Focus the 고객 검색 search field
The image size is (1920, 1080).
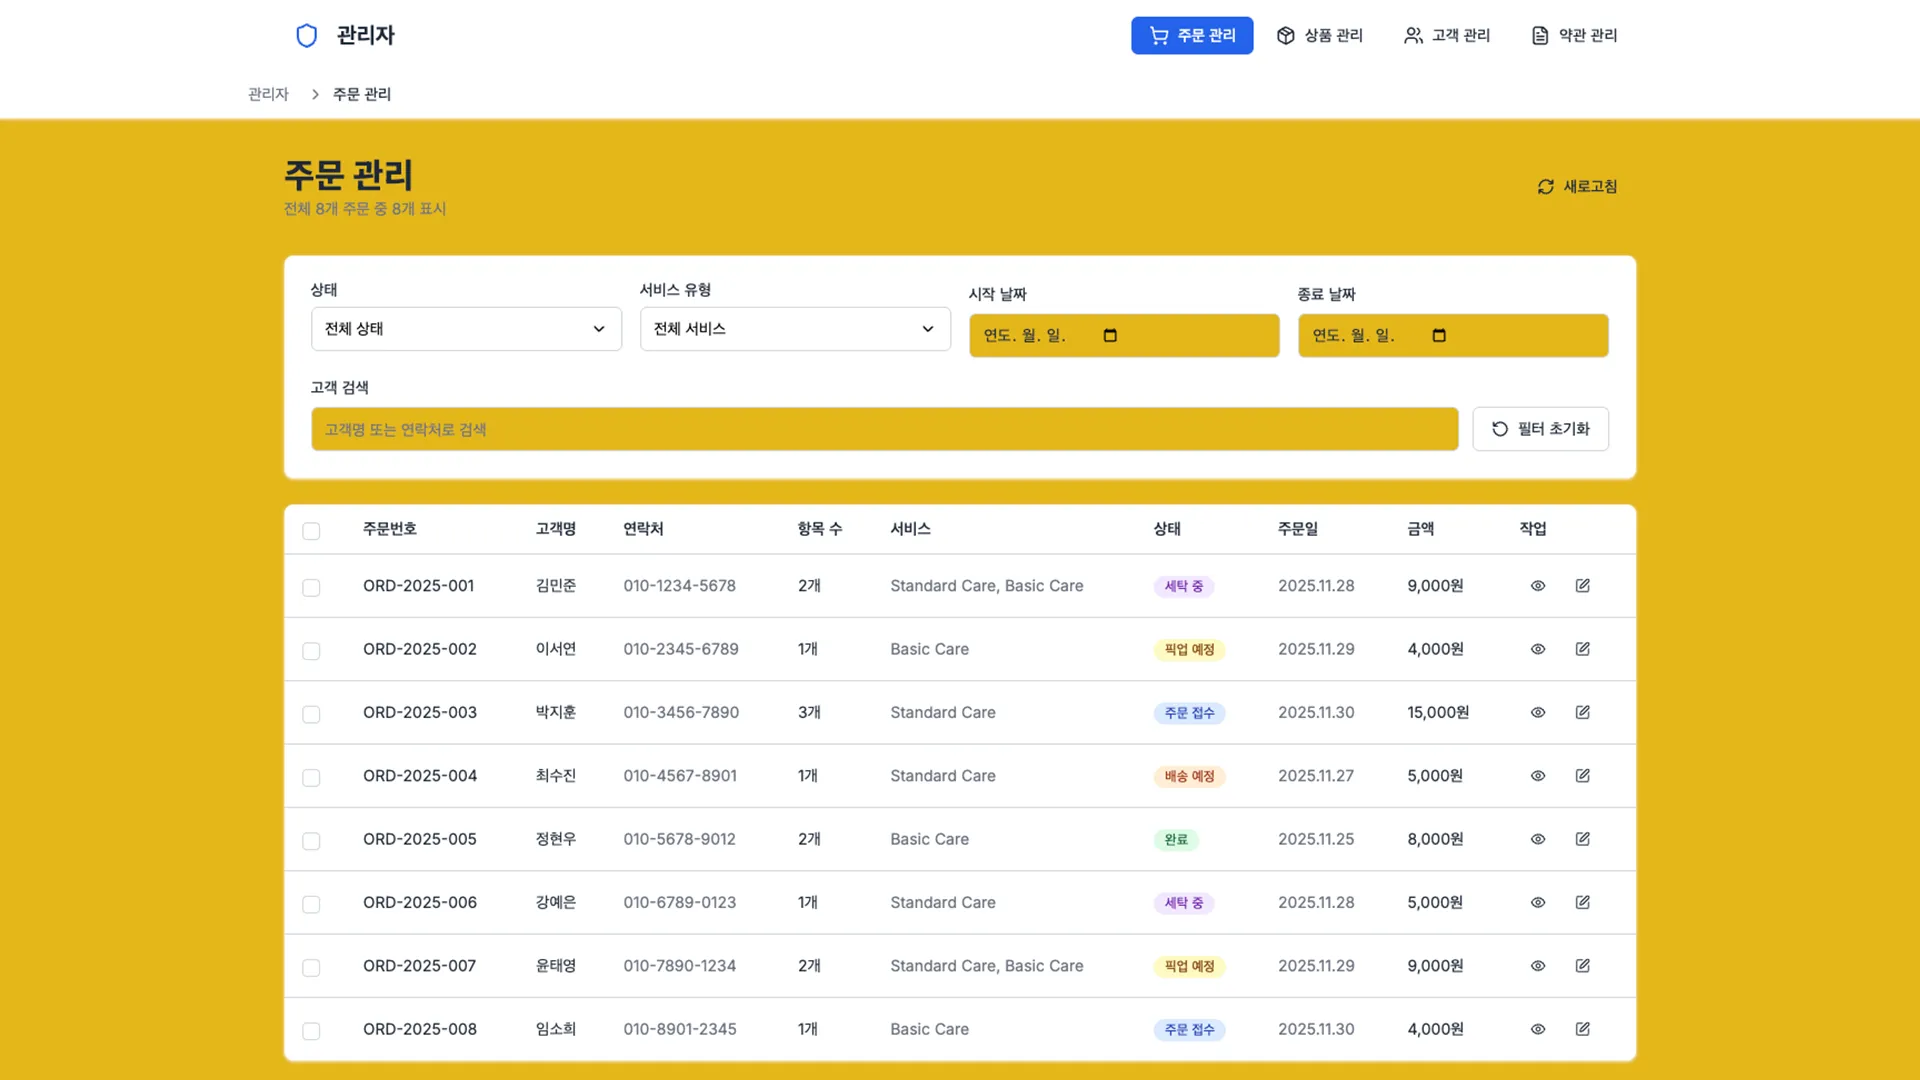click(x=884, y=429)
